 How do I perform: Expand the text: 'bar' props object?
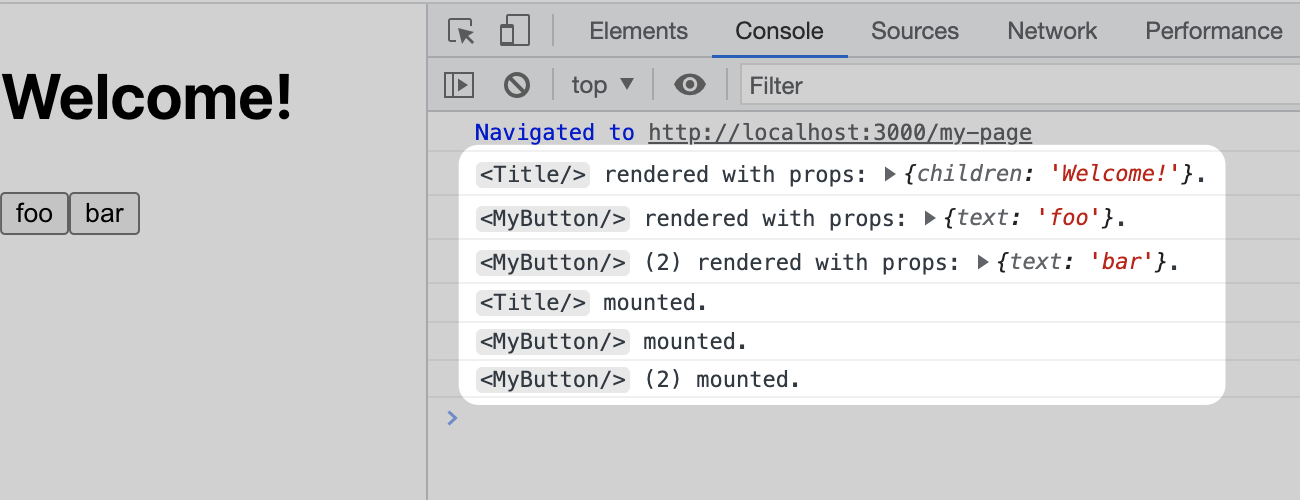pos(983,263)
